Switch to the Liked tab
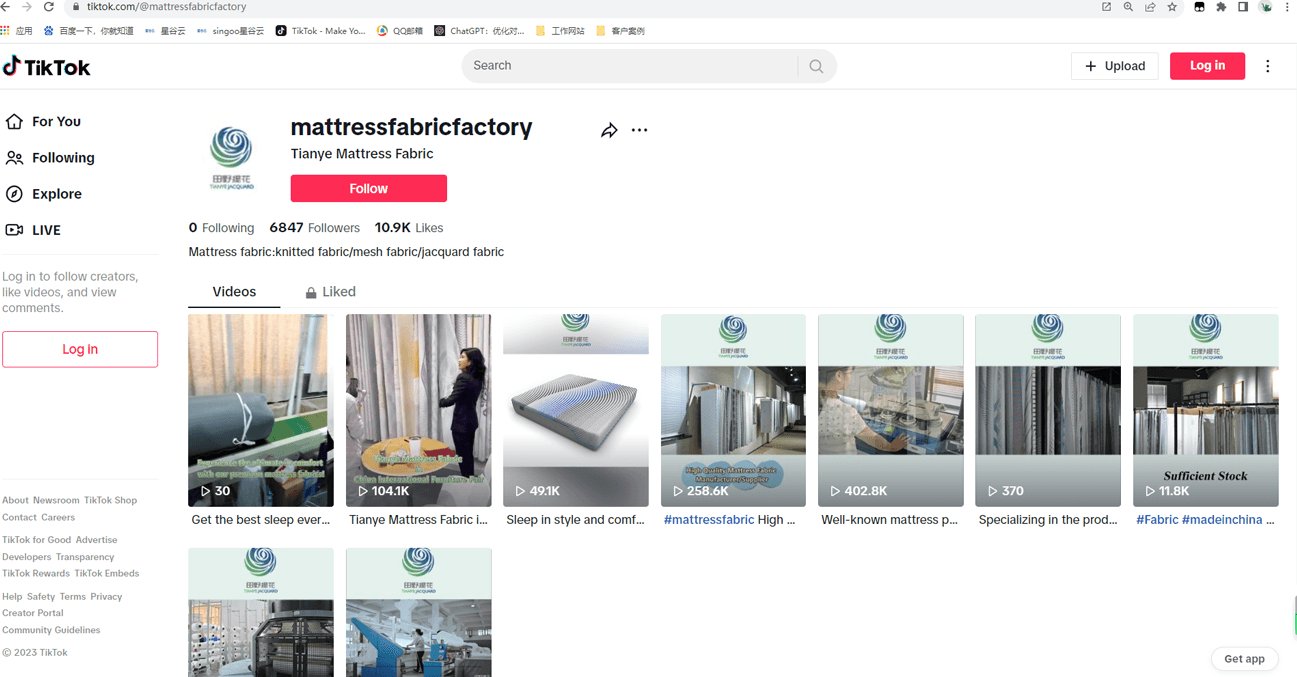 pyautogui.click(x=331, y=292)
